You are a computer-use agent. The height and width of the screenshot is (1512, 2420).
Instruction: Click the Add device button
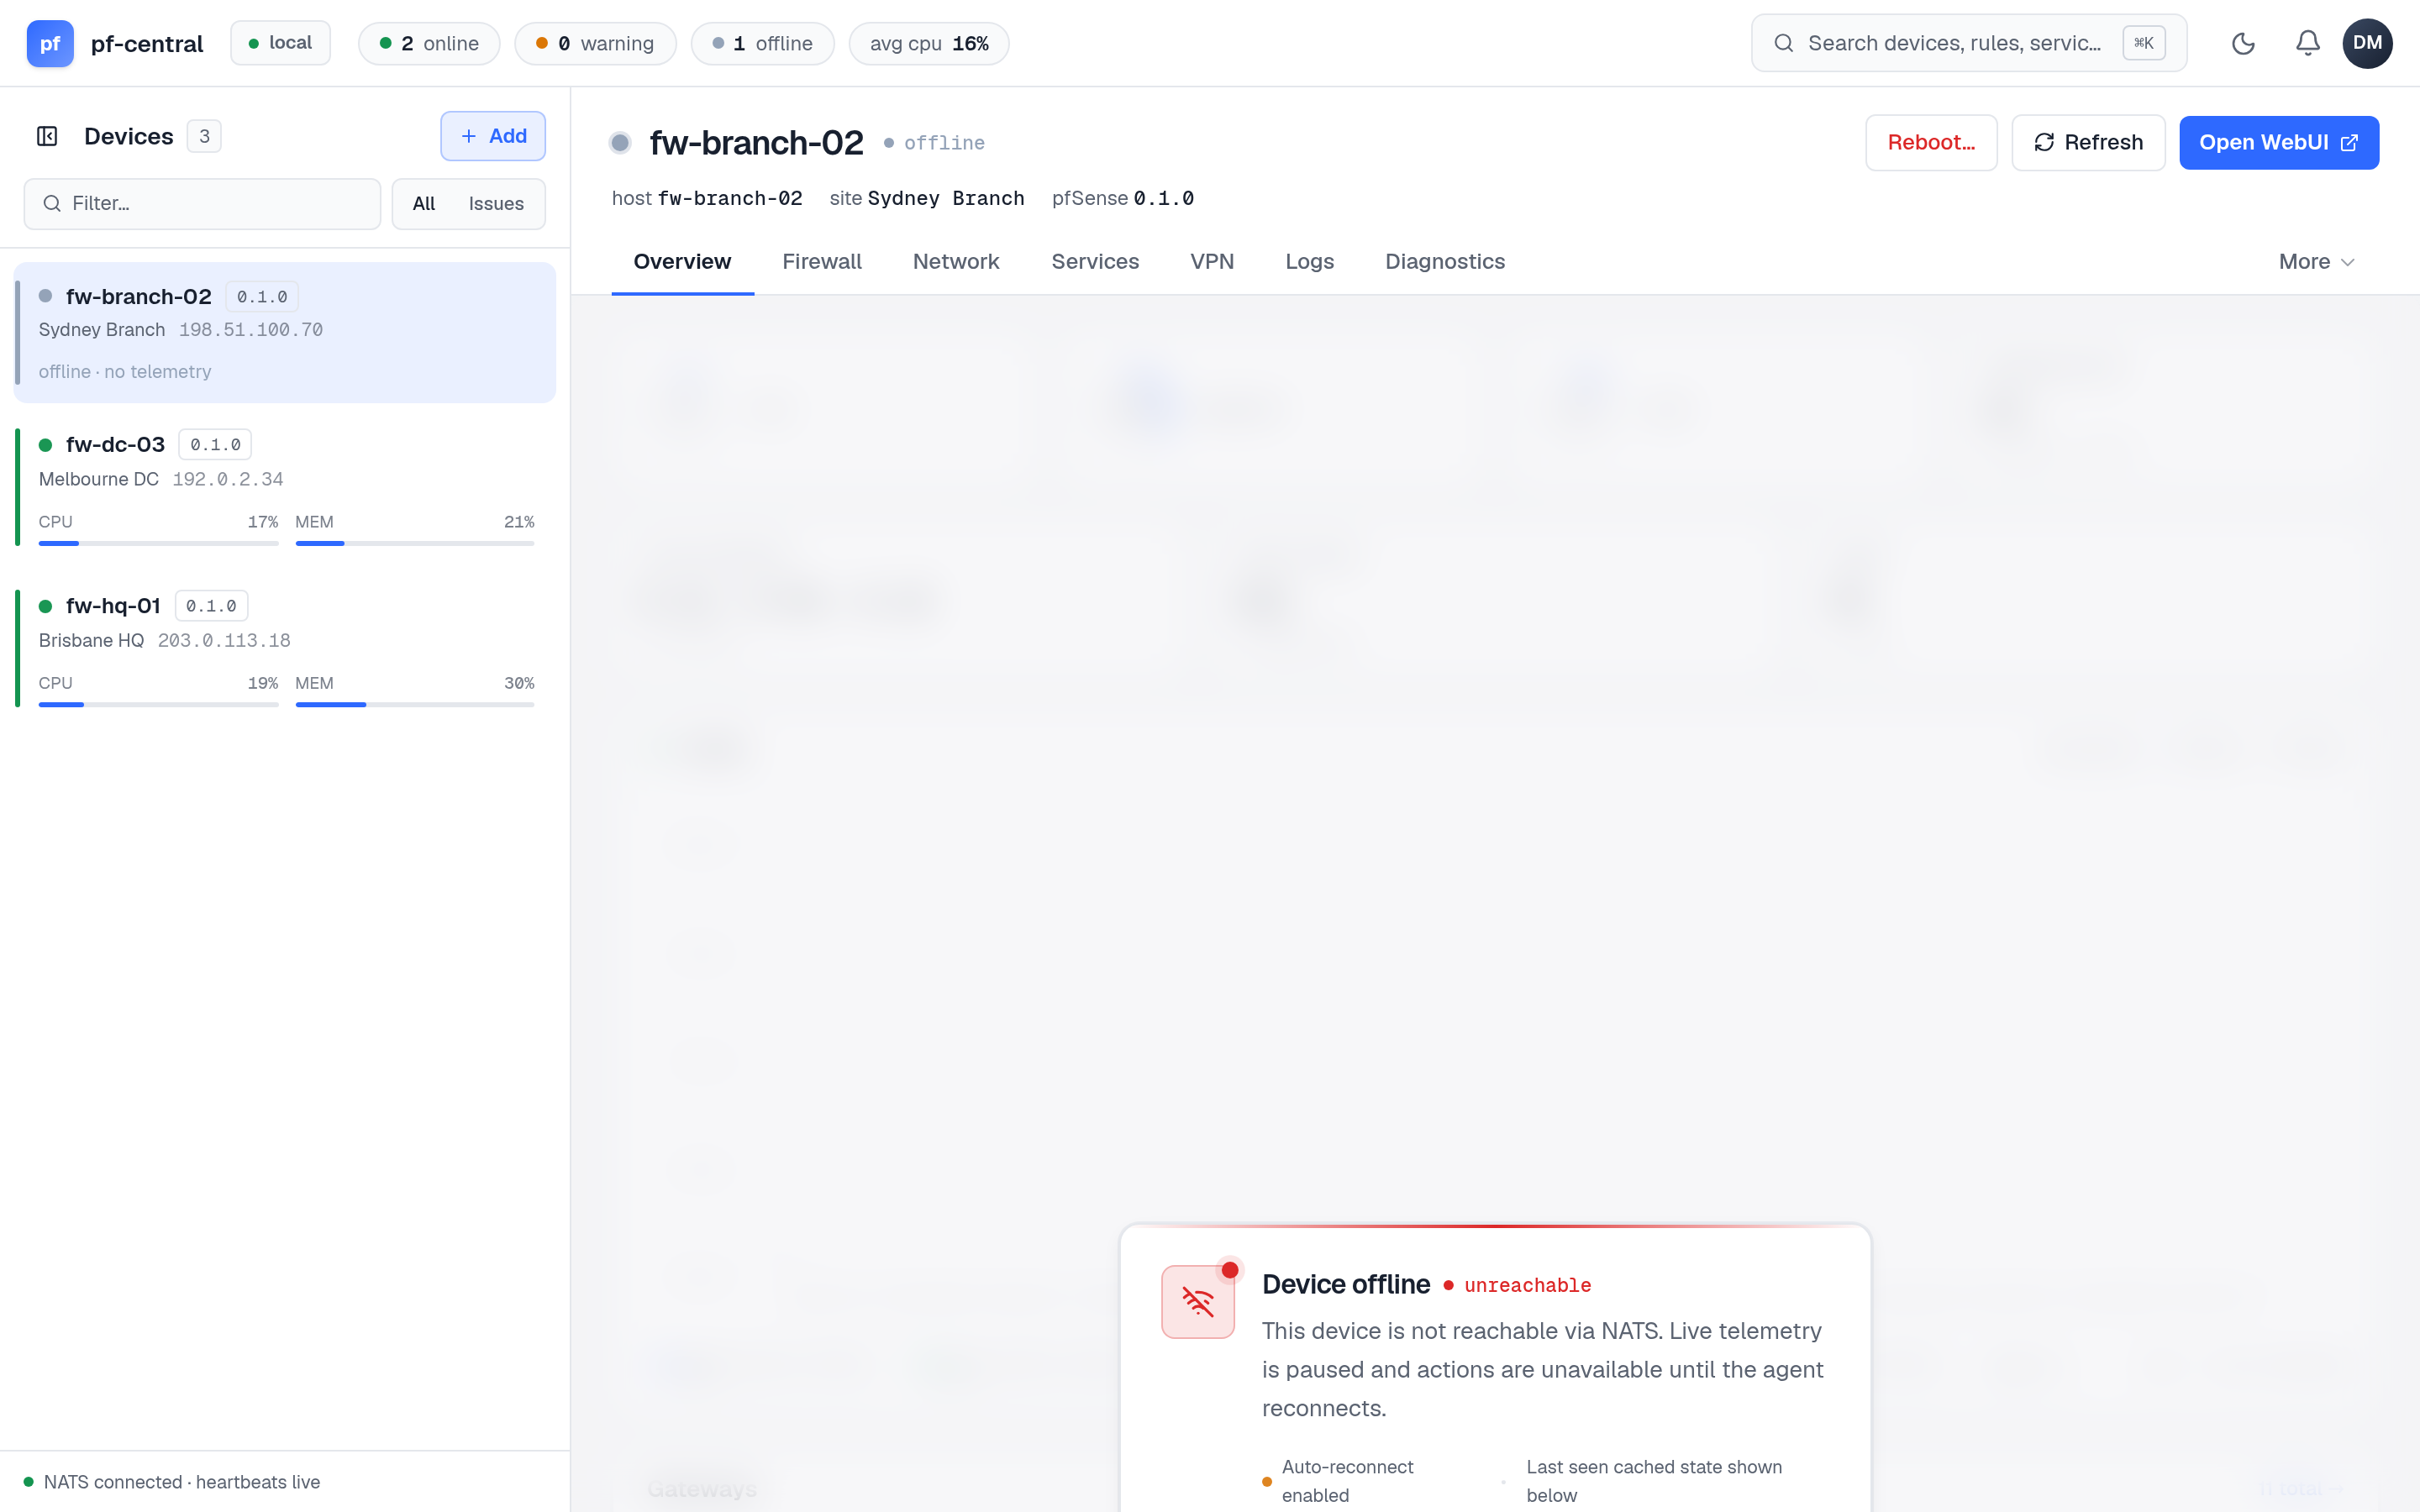pyautogui.click(x=493, y=136)
